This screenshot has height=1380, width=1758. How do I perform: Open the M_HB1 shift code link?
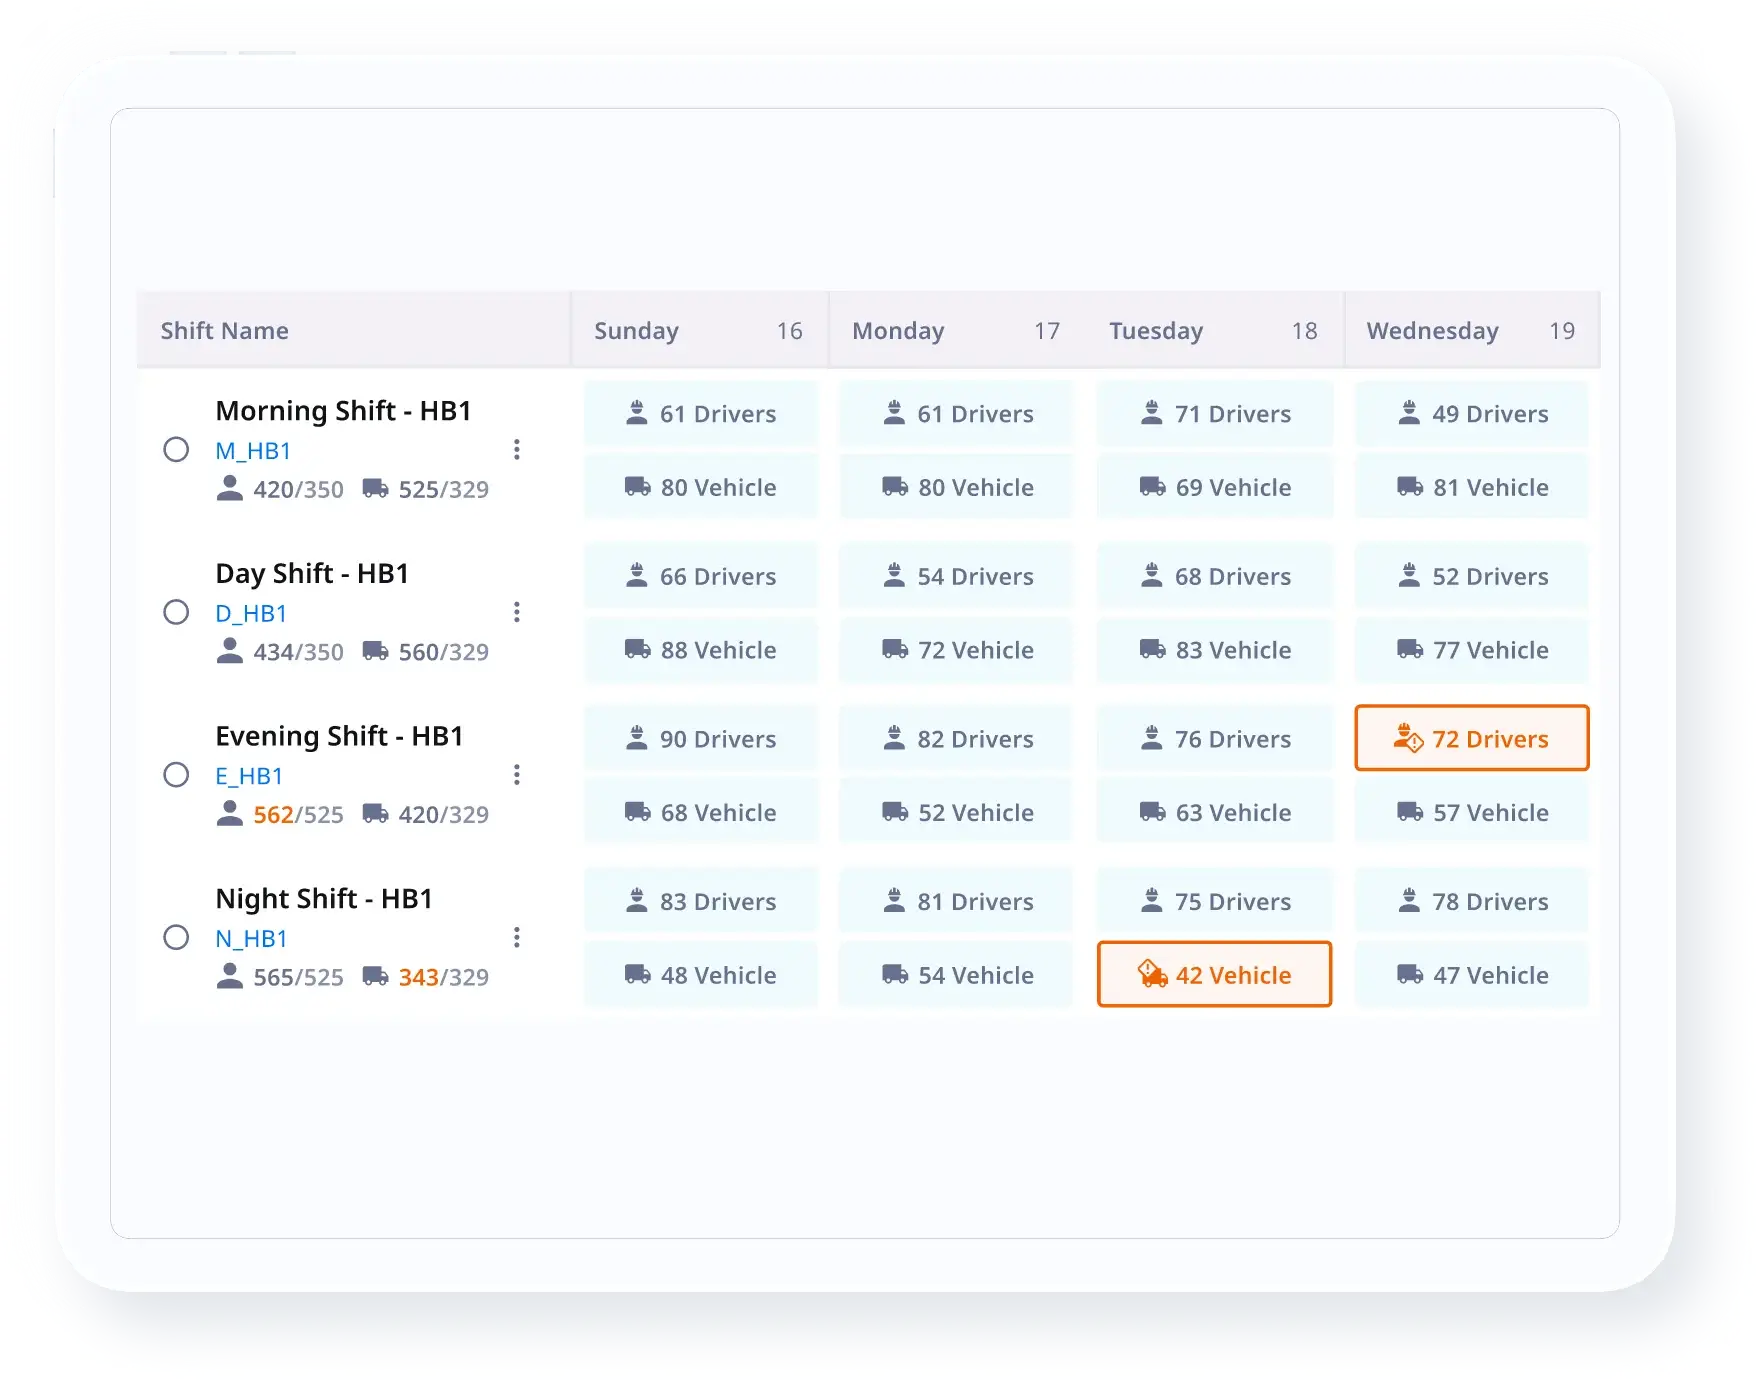click(253, 451)
